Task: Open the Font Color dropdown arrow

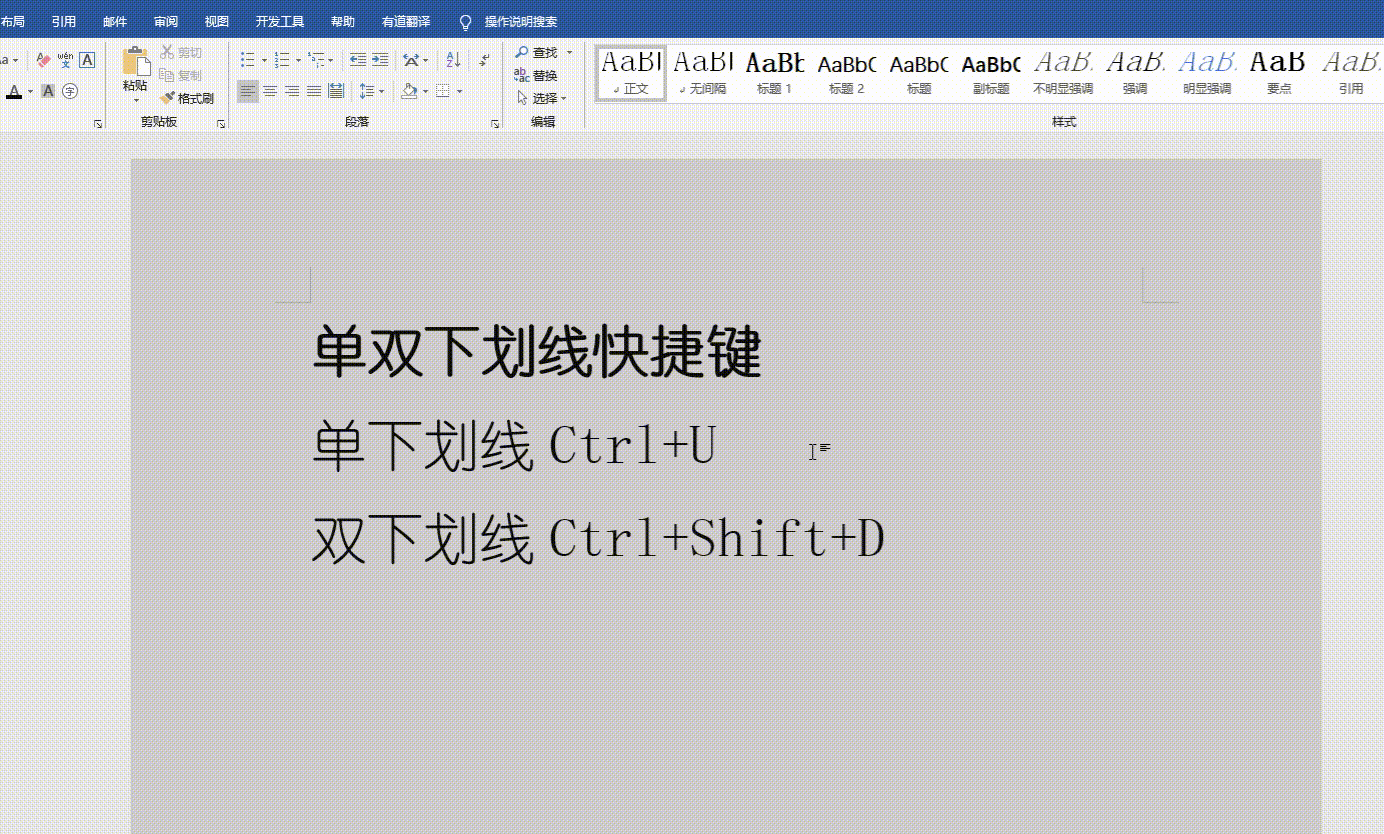Action: [x=30, y=91]
